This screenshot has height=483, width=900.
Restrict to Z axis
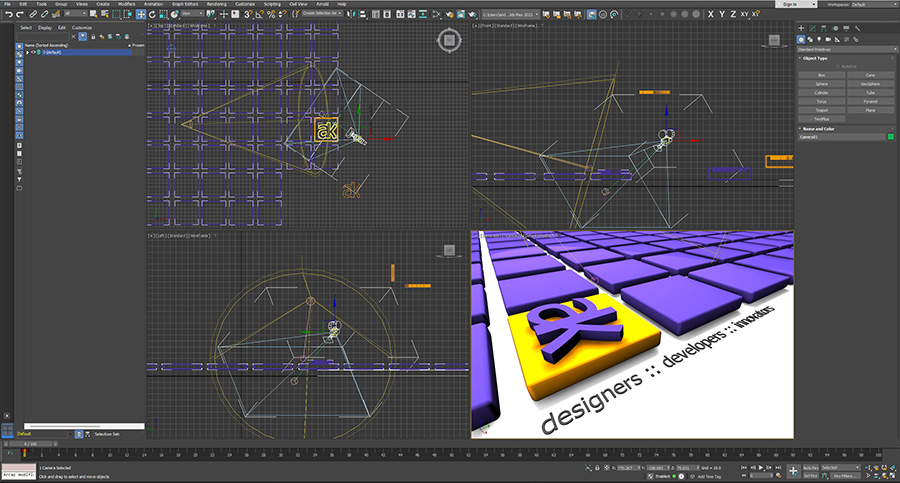point(733,14)
